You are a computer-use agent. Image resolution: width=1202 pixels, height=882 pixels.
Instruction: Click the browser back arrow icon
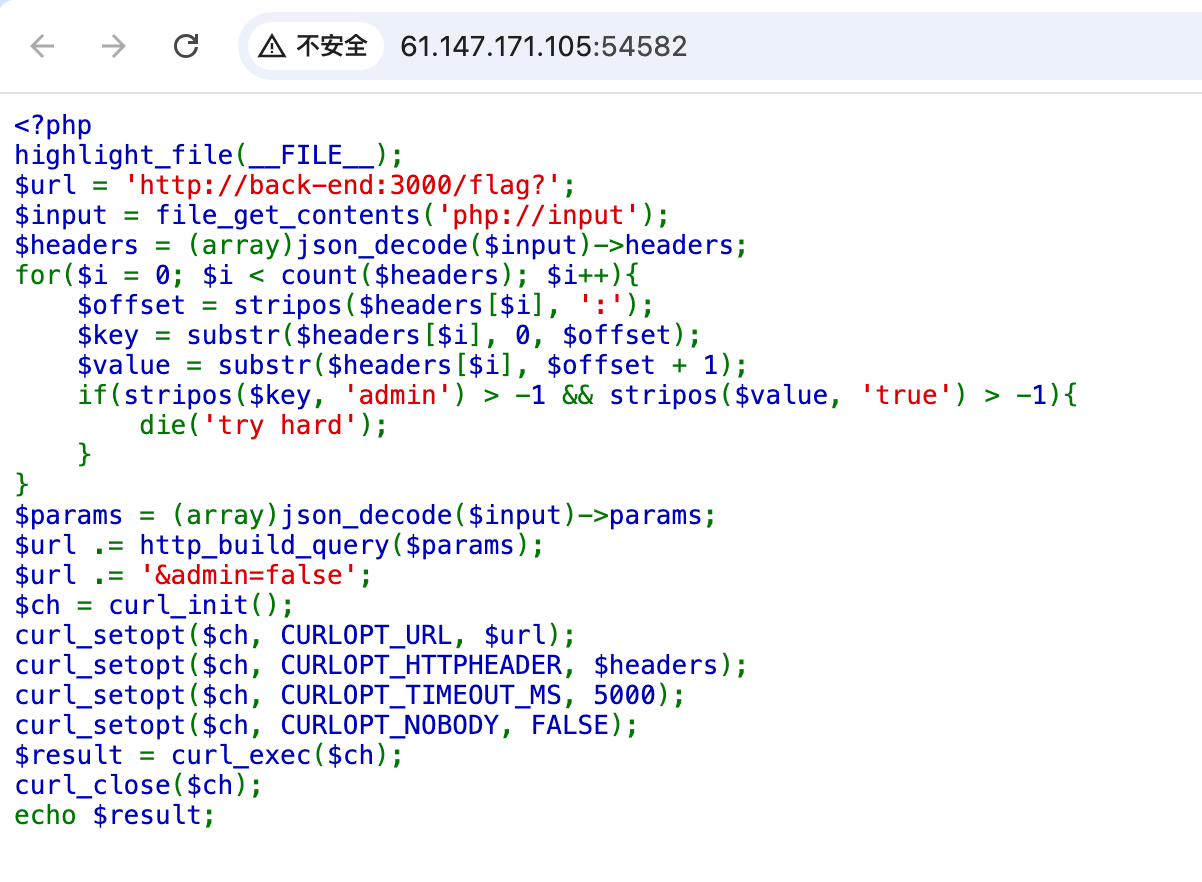pos(42,45)
